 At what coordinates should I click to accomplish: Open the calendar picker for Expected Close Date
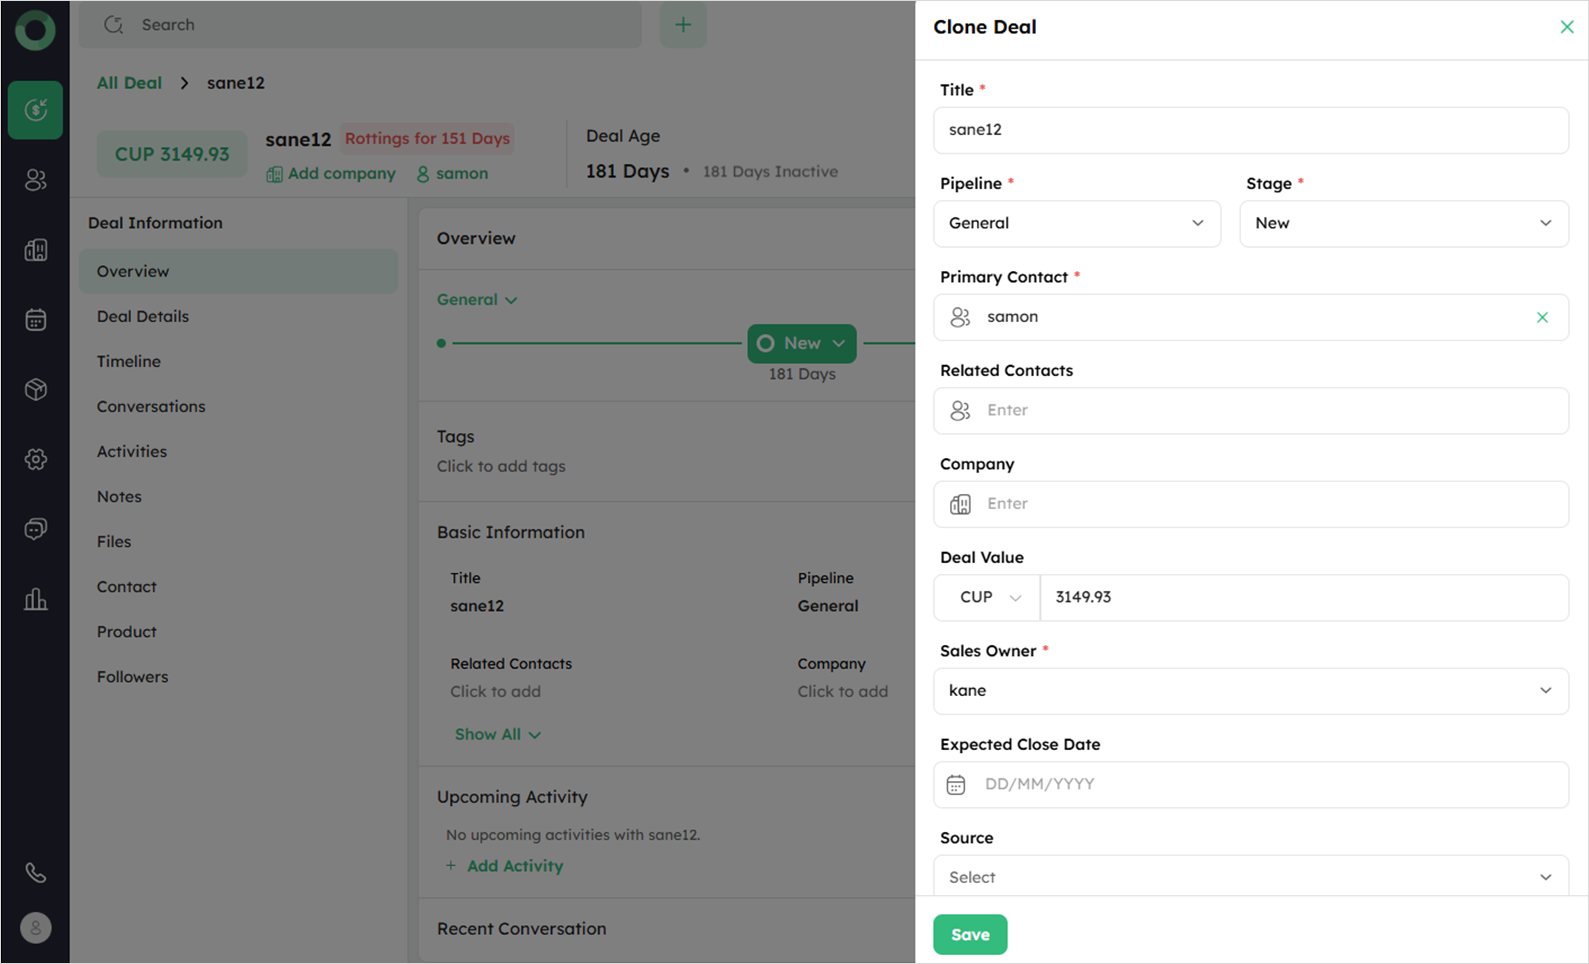click(956, 785)
